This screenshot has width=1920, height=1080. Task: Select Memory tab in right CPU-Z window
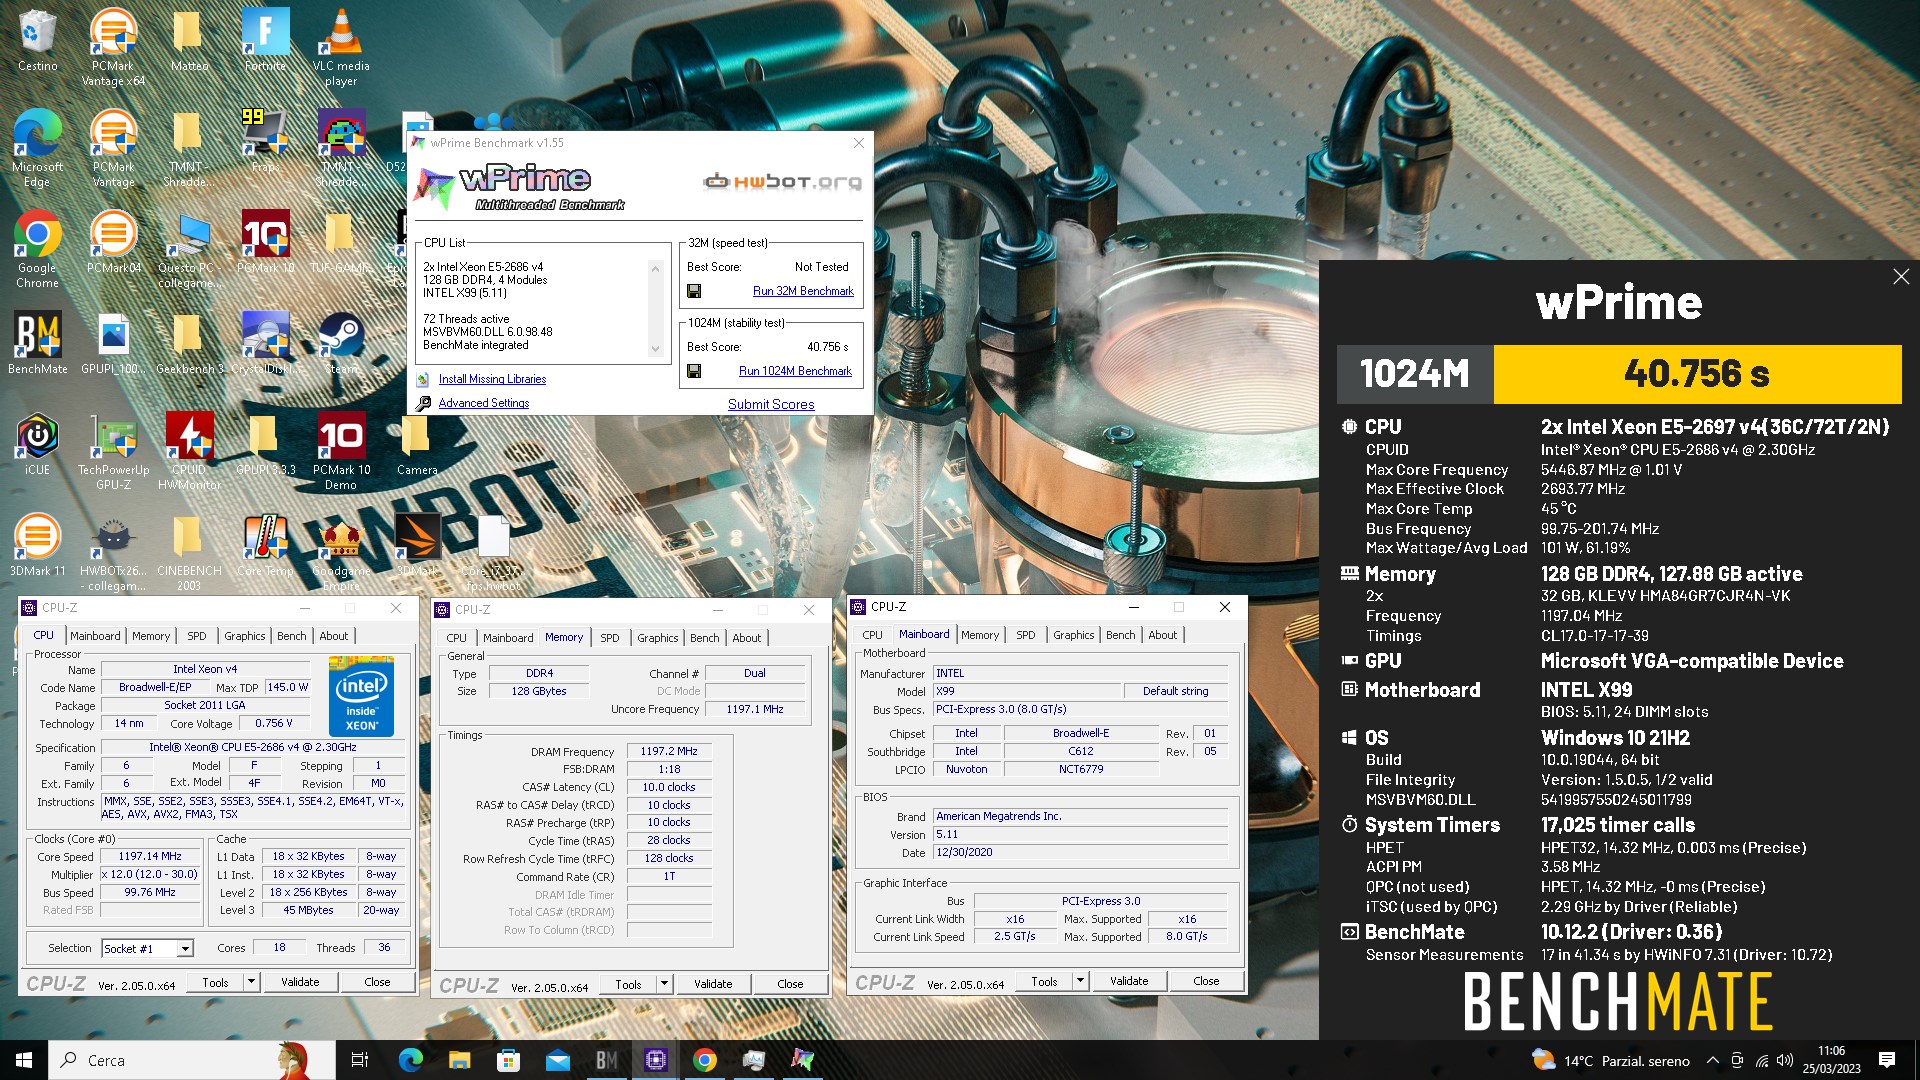click(x=980, y=635)
